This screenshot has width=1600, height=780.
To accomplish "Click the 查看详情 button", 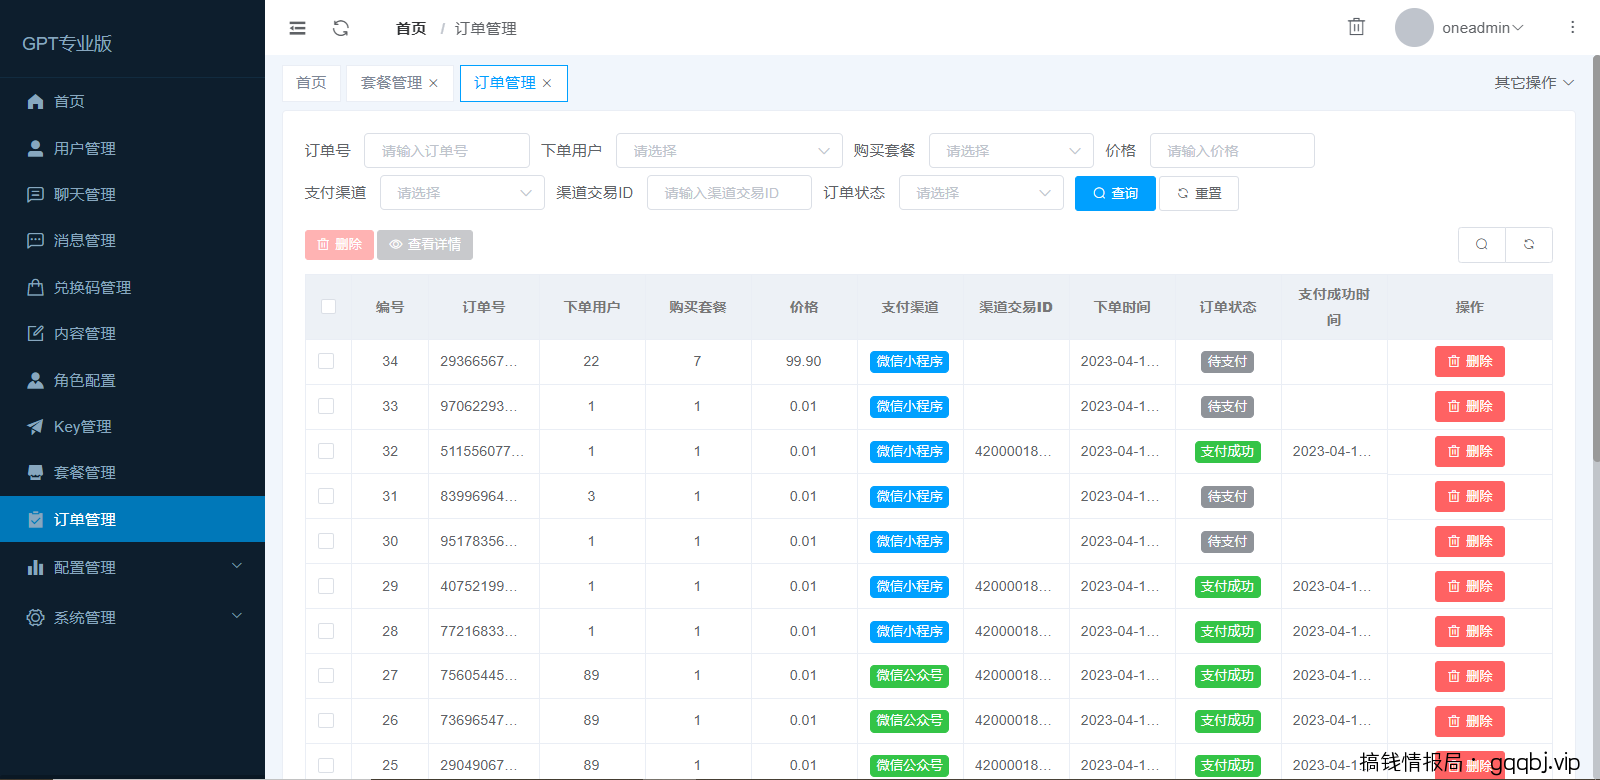I will (425, 244).
